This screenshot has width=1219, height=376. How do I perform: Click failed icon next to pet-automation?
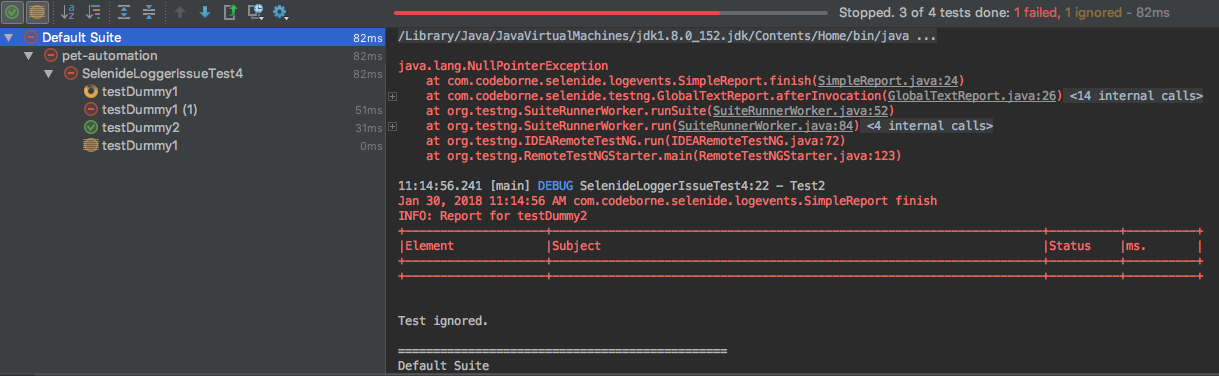[51, 56]
